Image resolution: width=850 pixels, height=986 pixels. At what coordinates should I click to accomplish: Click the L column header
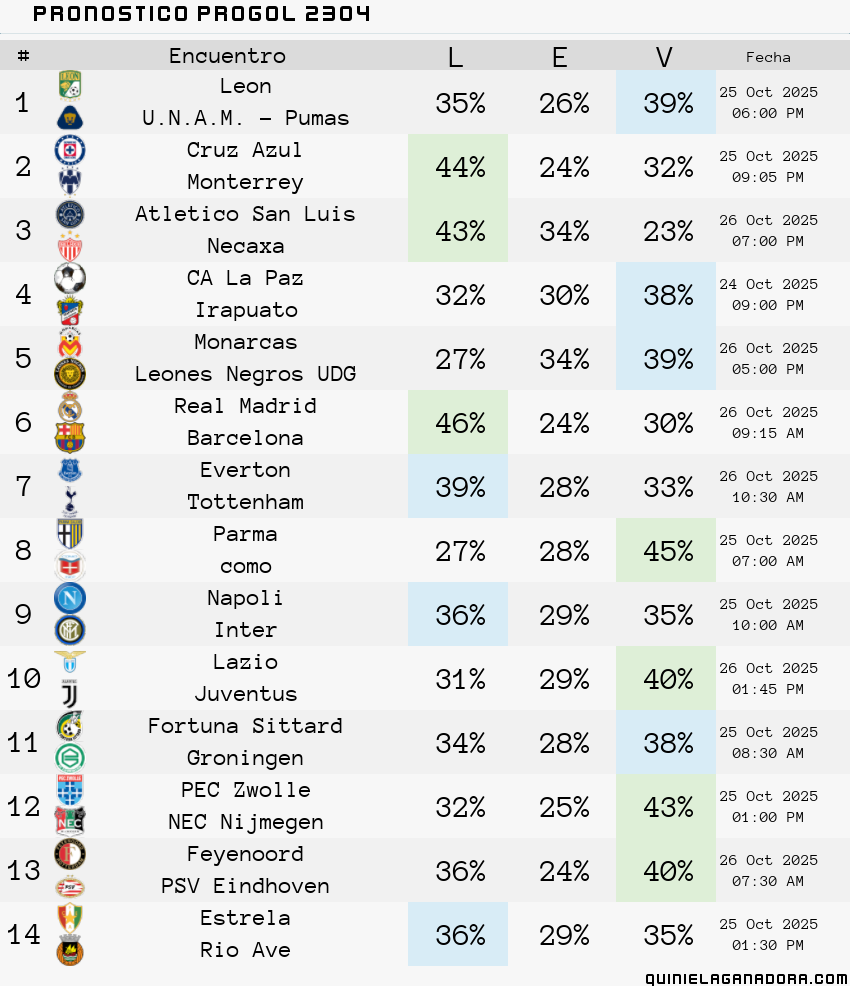point(456,57)
